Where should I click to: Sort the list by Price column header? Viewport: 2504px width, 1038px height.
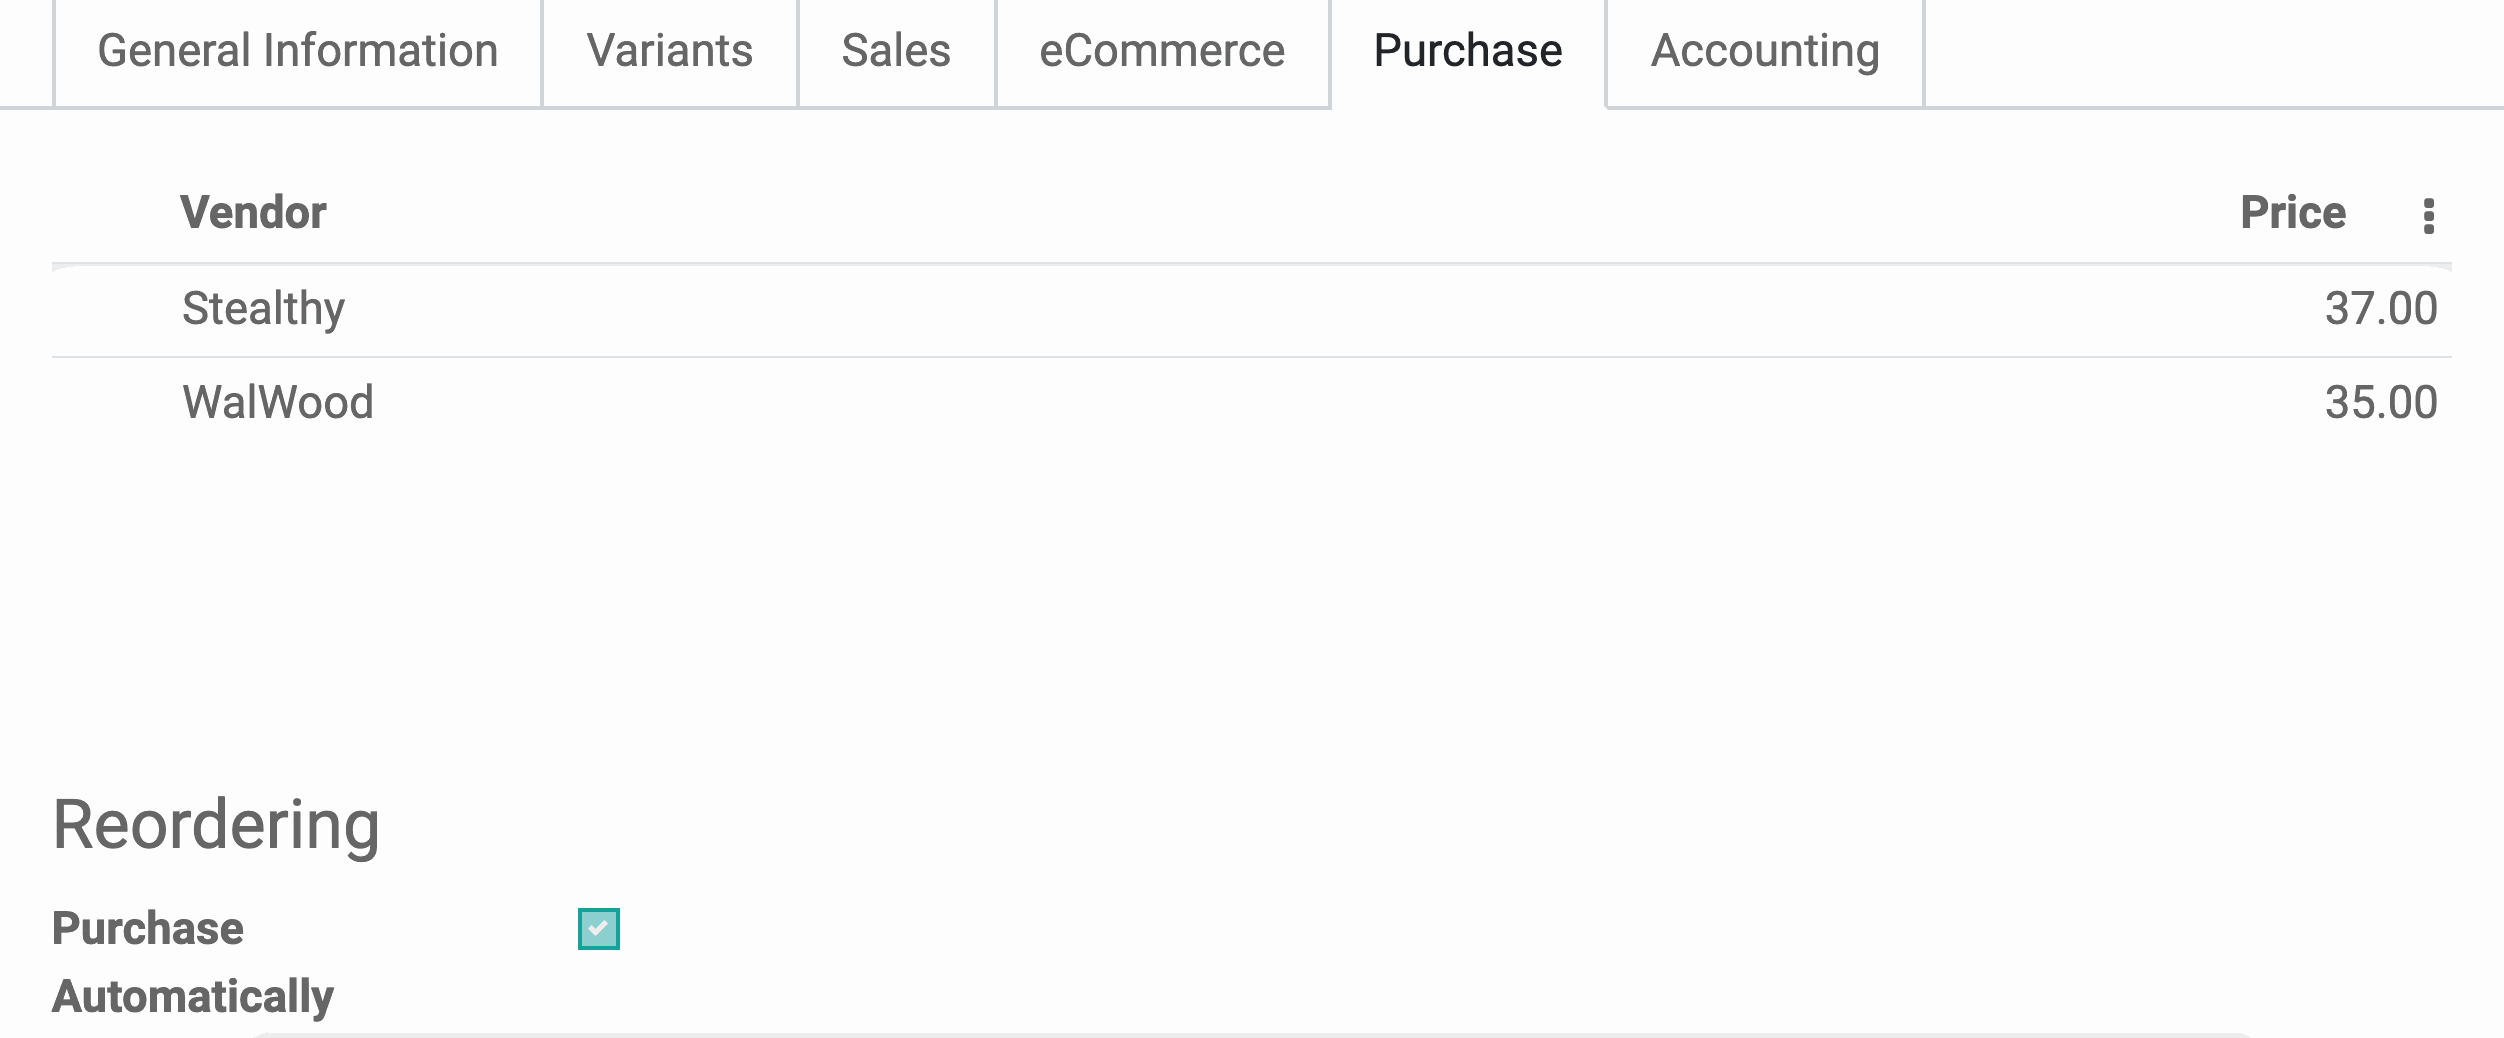(x=2292, y=213)
